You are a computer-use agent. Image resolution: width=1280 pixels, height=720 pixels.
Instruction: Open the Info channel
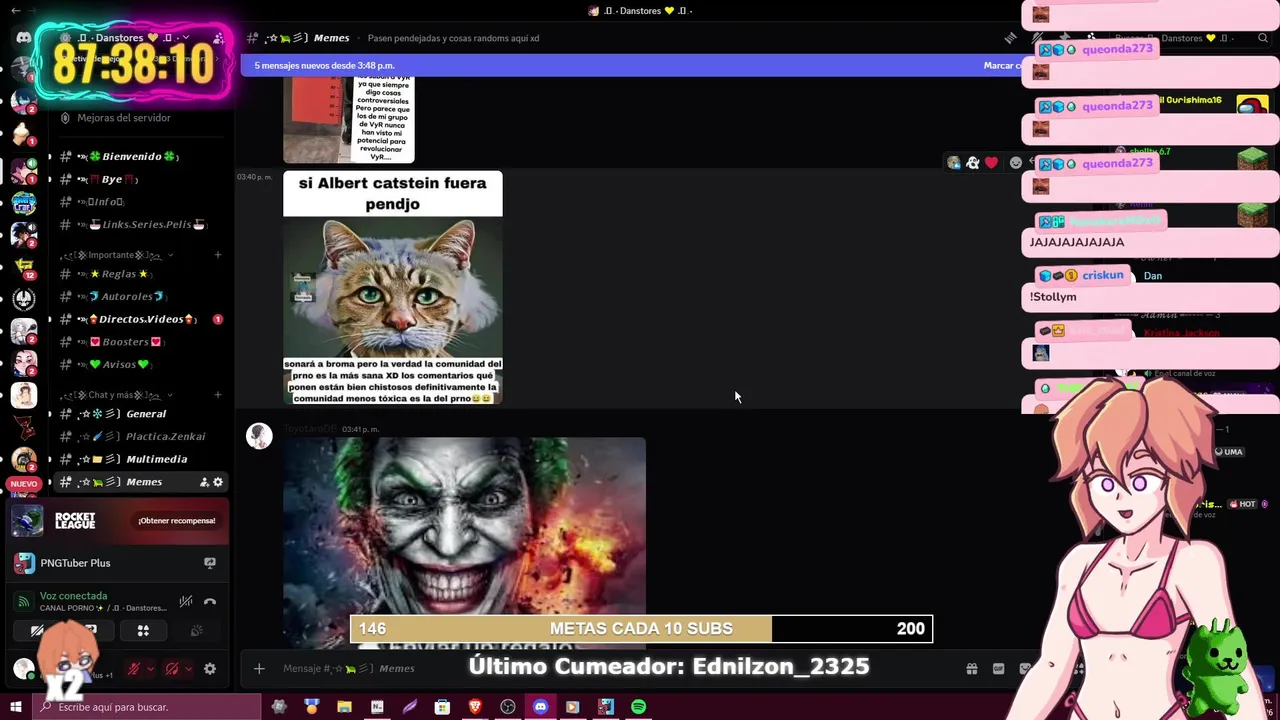tap(140, 202)
